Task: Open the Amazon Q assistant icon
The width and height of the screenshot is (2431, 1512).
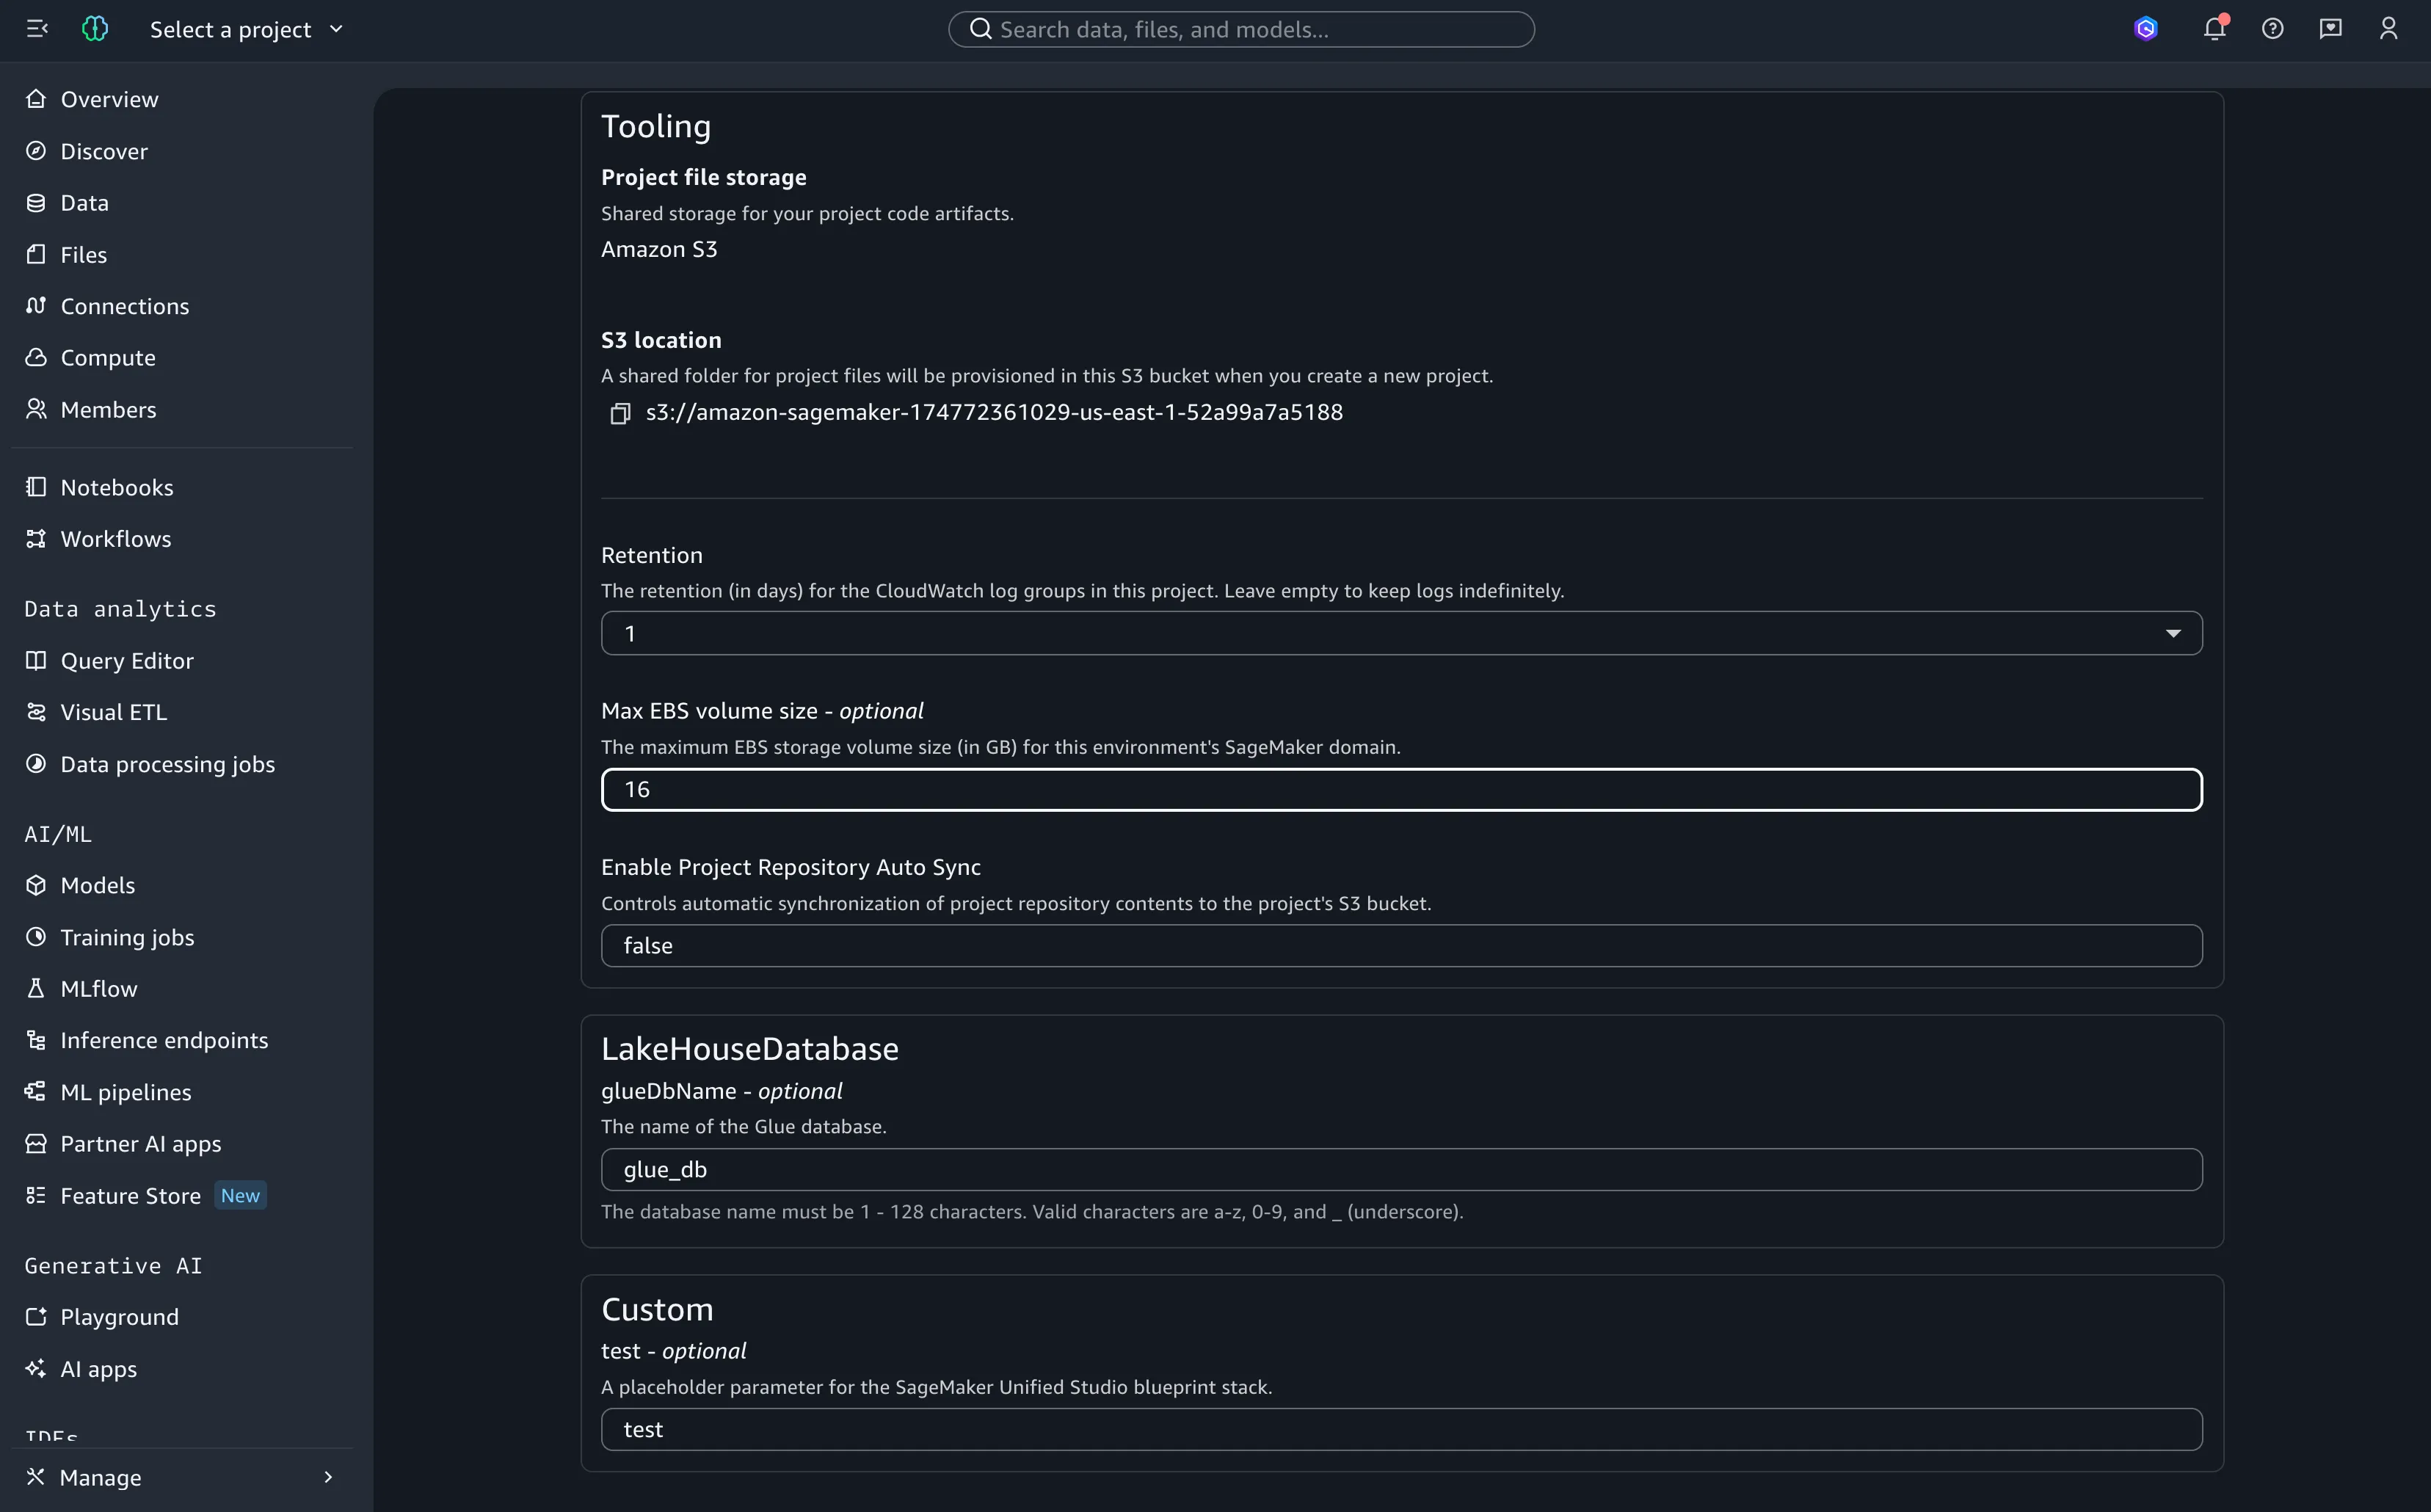Action: click(x=2146, y=29)
